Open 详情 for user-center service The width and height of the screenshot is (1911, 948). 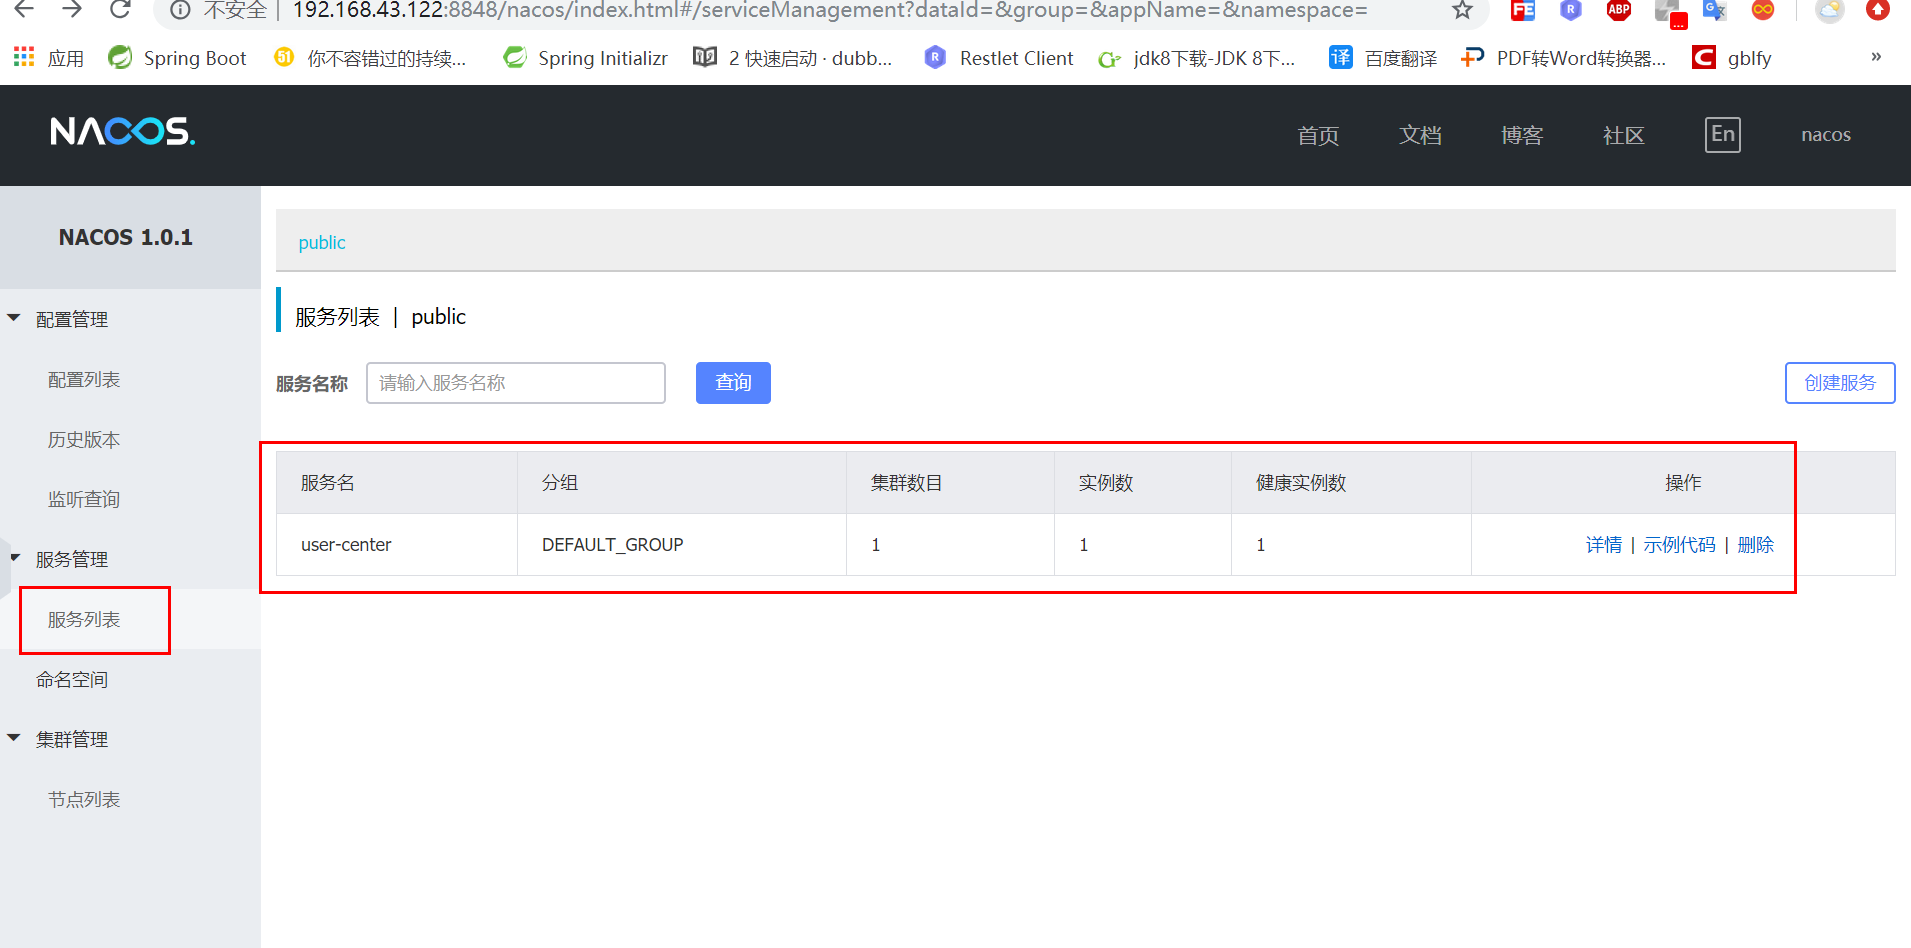[1604, 545]
